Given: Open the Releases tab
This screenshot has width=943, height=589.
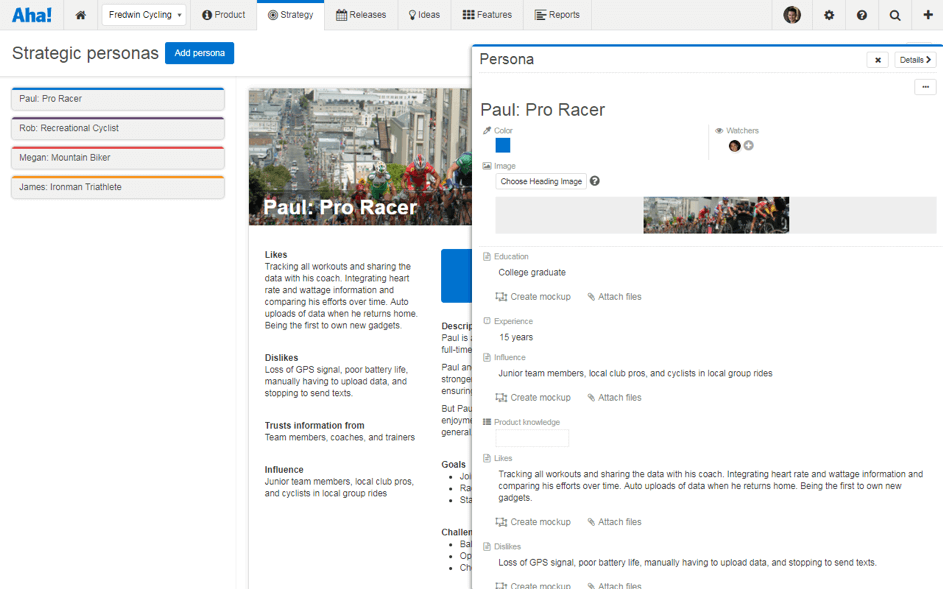Looking at the screenshot, I should click(361, 15).
